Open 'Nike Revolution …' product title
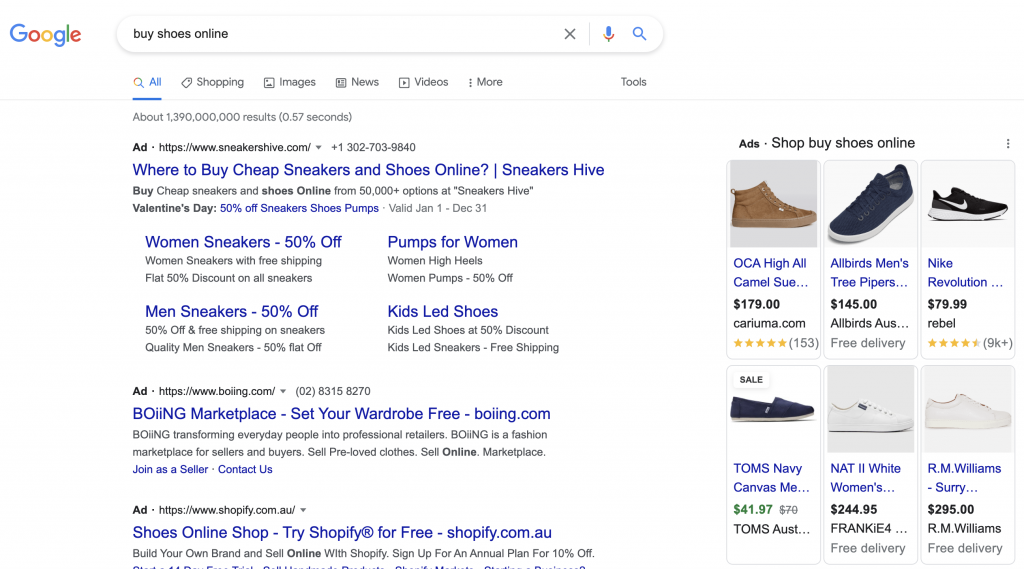This screenshot has height=569, width=1024. pyautogui.click(x=965, y=273)
